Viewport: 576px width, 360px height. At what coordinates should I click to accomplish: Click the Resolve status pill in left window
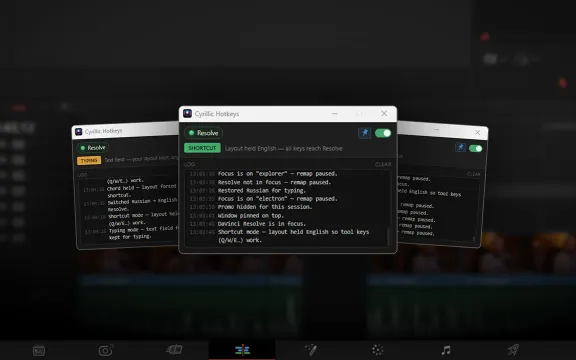[x=93, y=148]
